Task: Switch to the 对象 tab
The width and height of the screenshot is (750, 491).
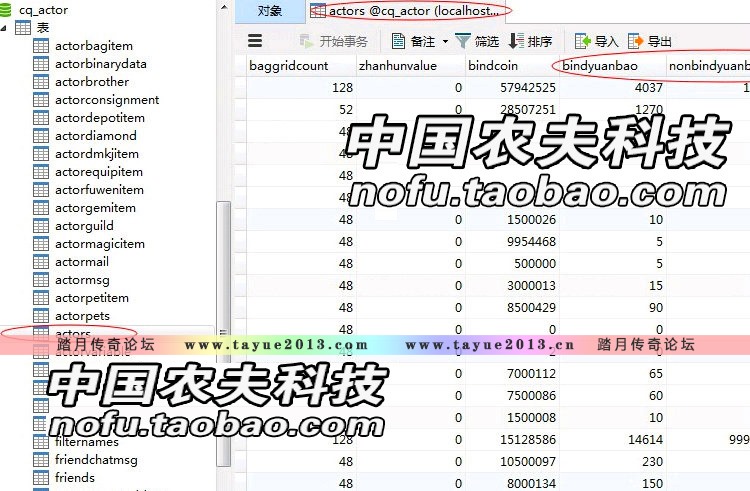Action: pyautogui.click(x=270, y=11)
